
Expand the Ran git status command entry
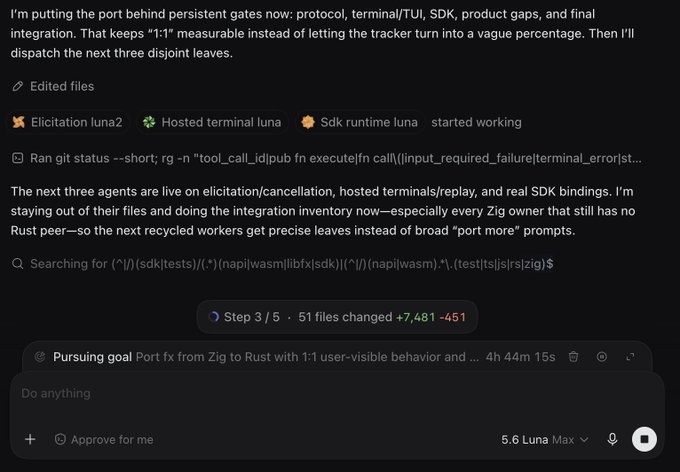point(327,158)
